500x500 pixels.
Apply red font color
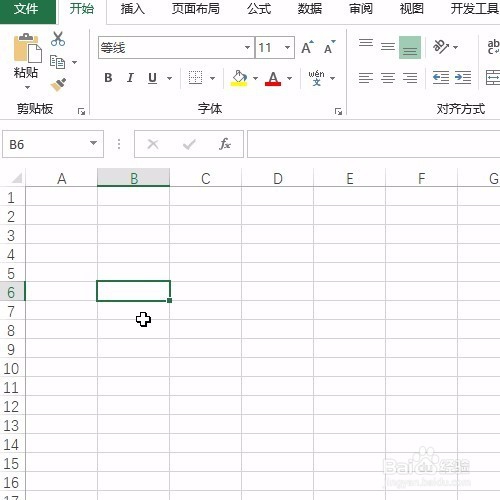273,79
